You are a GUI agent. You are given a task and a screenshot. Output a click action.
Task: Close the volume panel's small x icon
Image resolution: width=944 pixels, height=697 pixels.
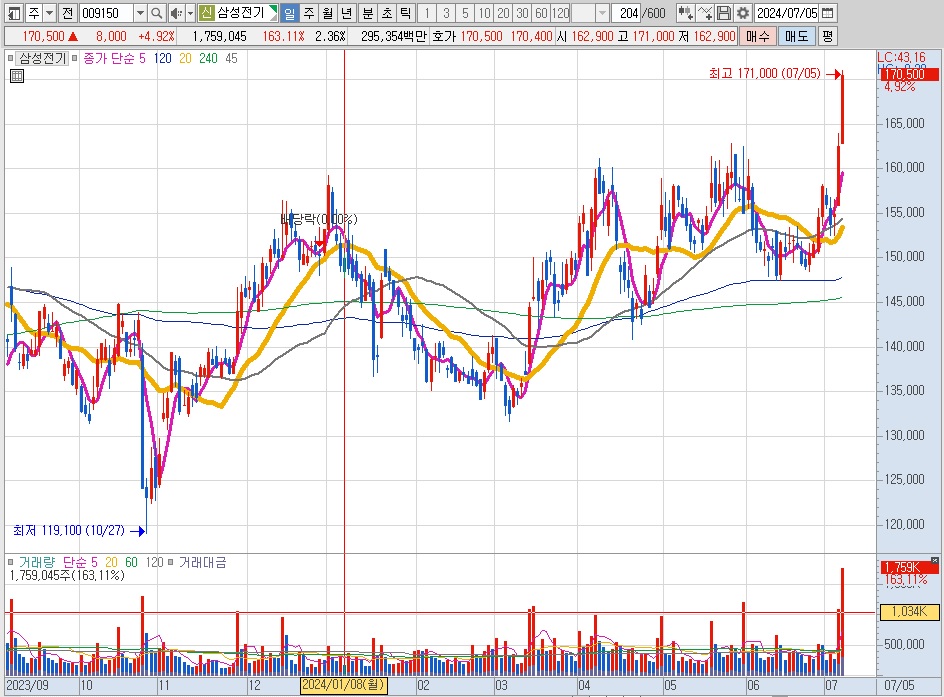934,560
